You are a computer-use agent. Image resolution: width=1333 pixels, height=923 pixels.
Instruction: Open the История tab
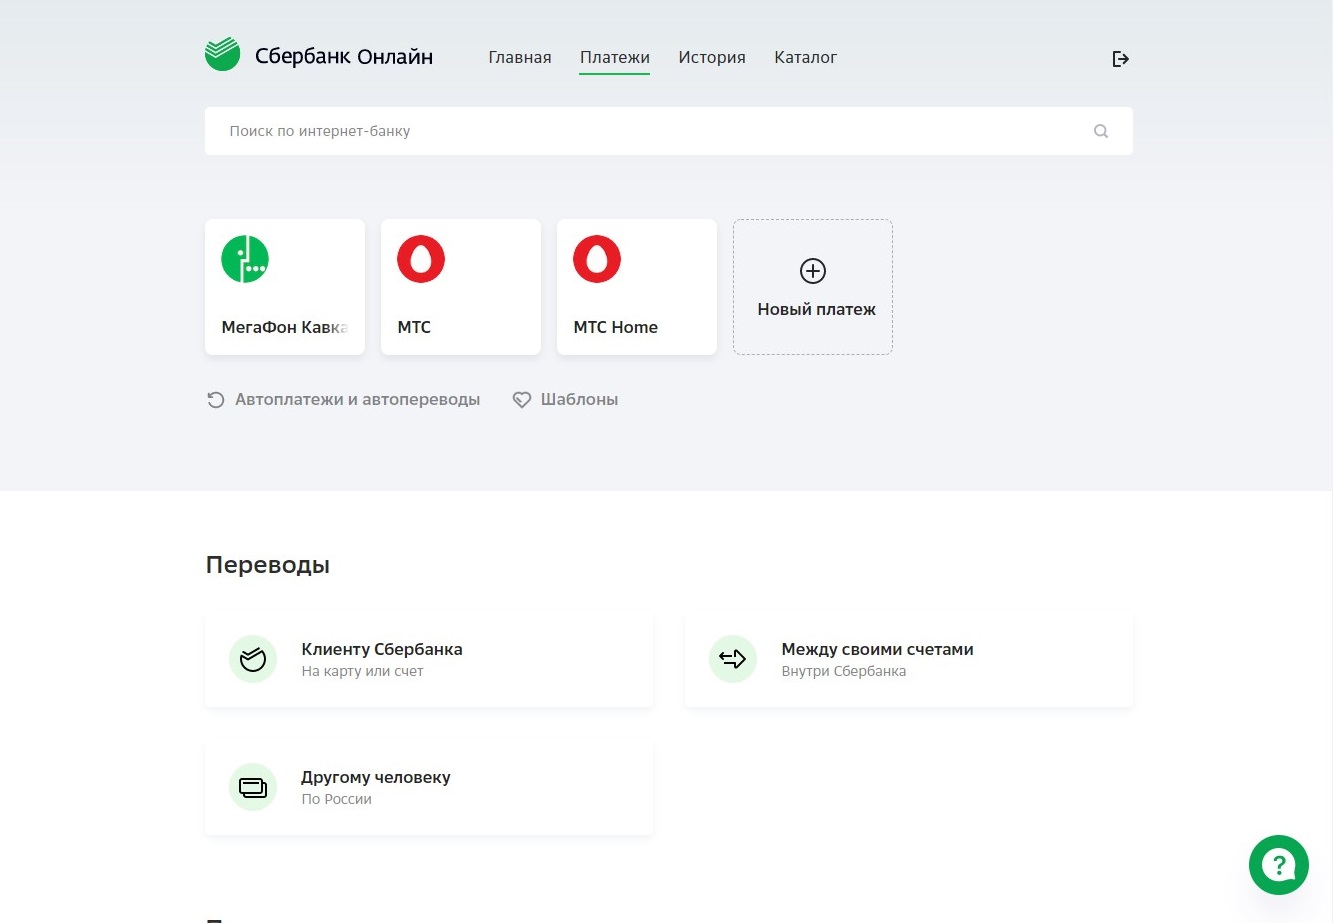712,58
